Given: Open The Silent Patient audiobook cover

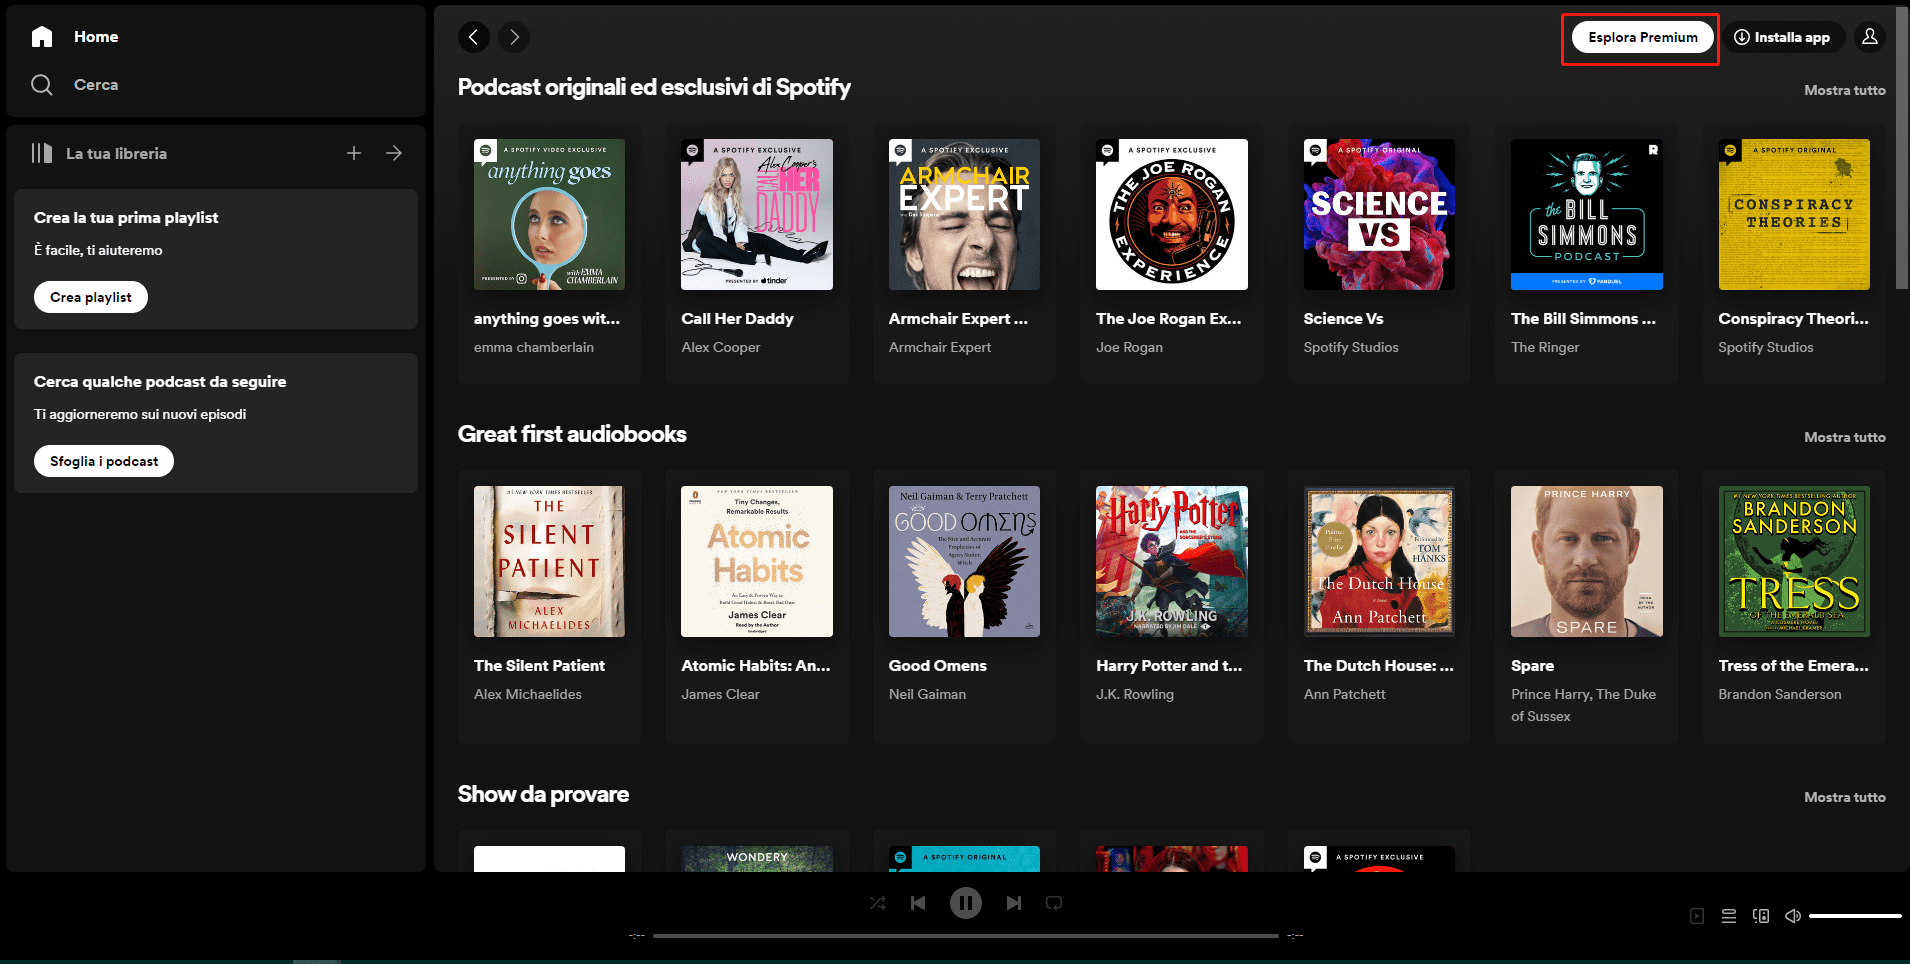Looking at the screenshot, I should 549,561.
